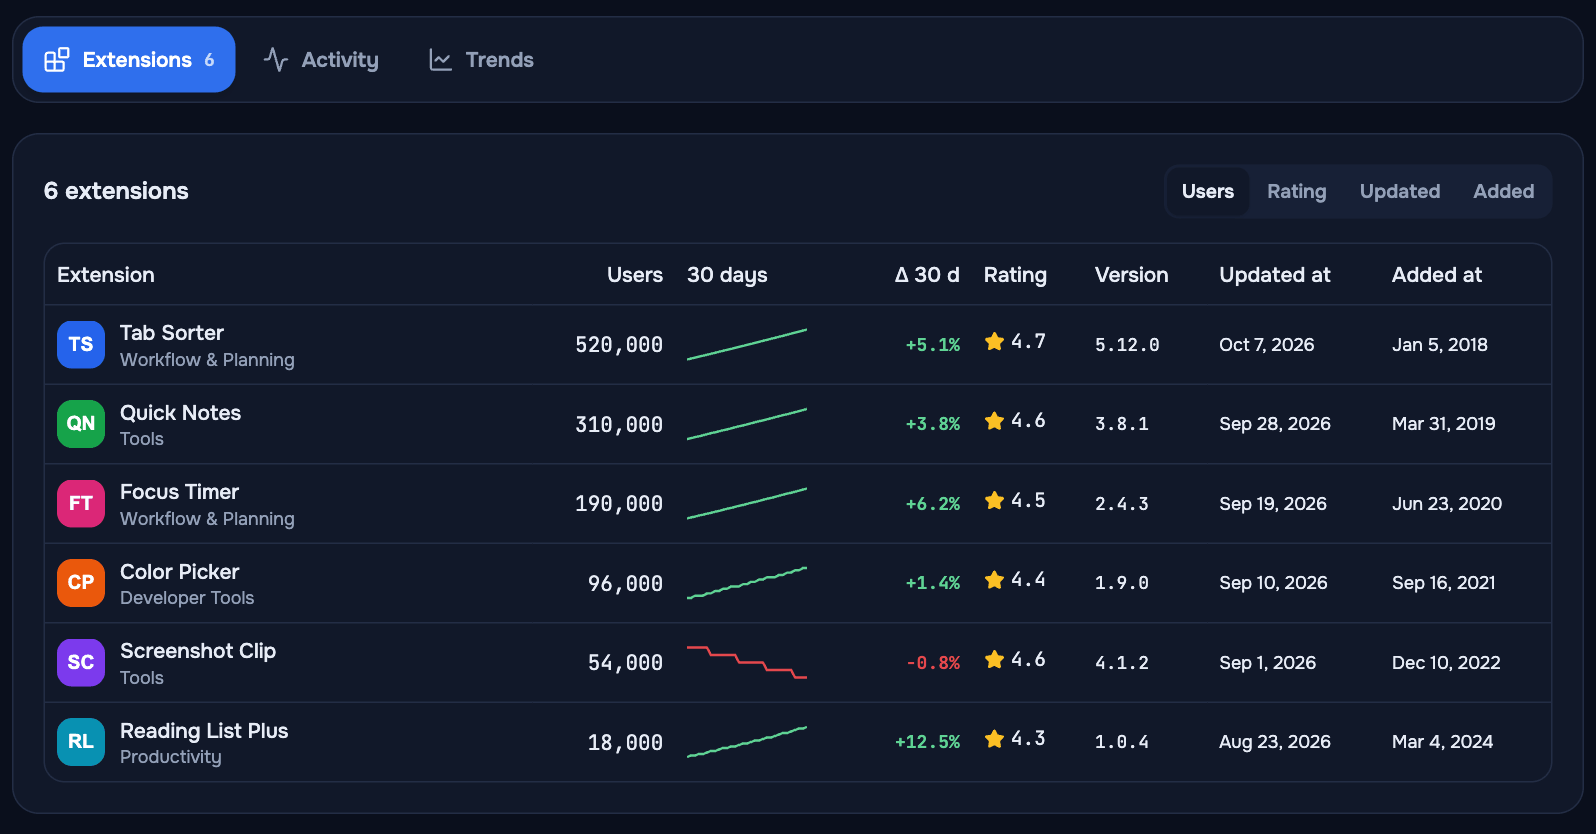Select the Color Picker extension name
The image size is (1596, 834).
[x=179, y=572]
